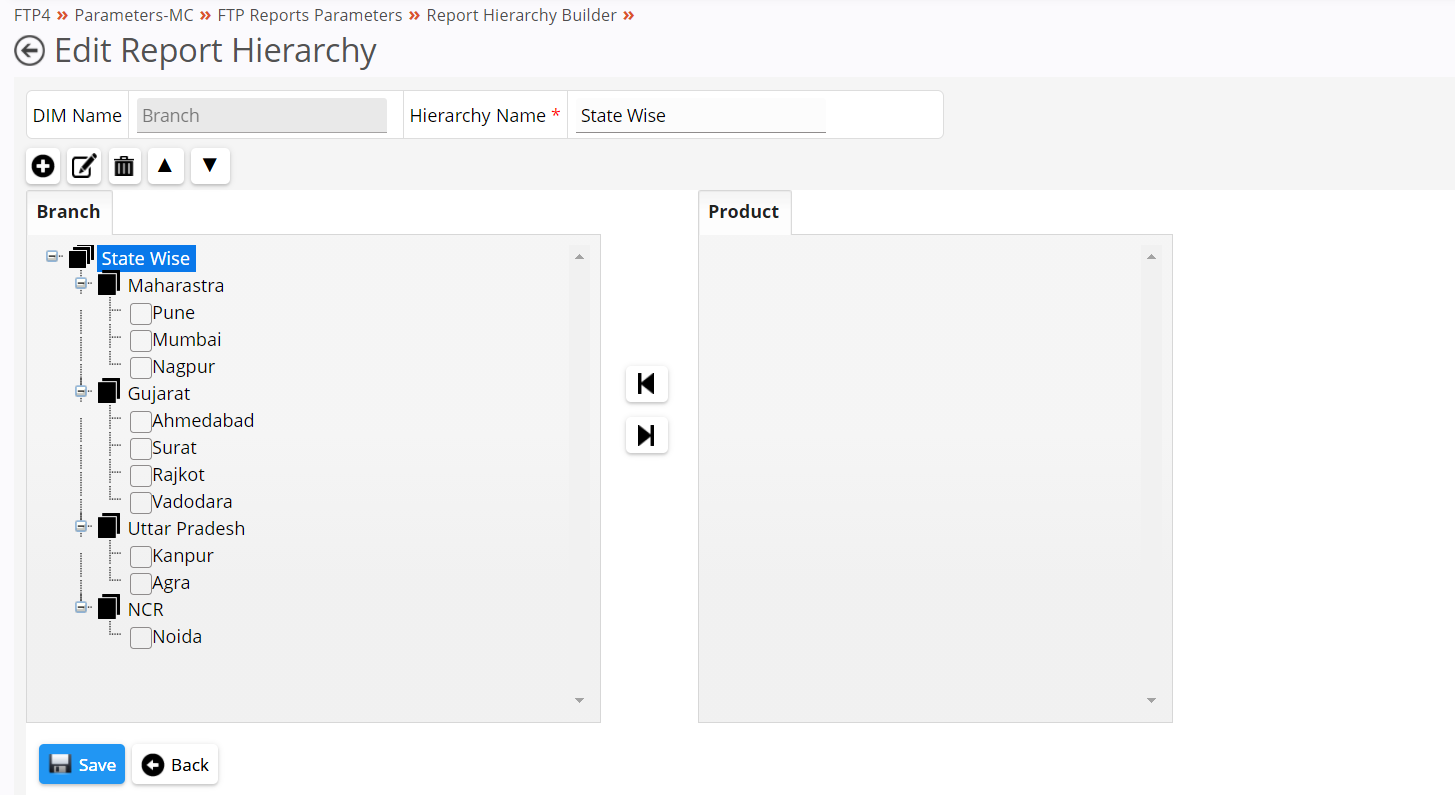The height and width of the screenshot is (795, 1455).
Task: Move node up with triangle icon
Action: pyautogui.click(x=165, y=166)
